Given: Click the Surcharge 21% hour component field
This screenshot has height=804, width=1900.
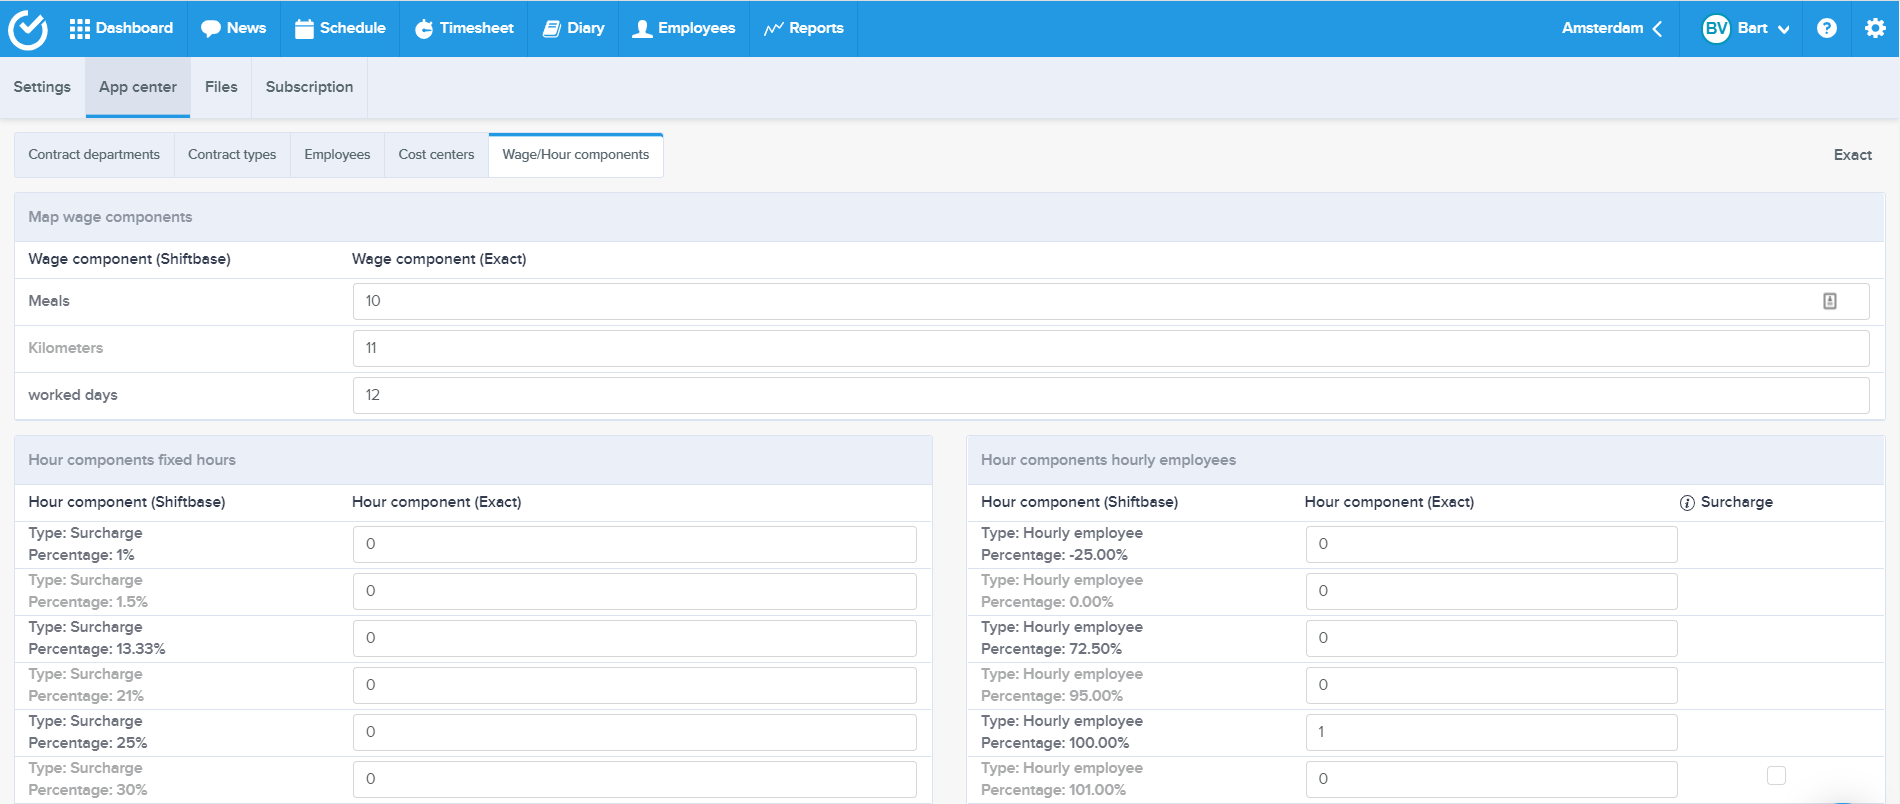Looking at the screenshot, I should click(x=635, y=685).
